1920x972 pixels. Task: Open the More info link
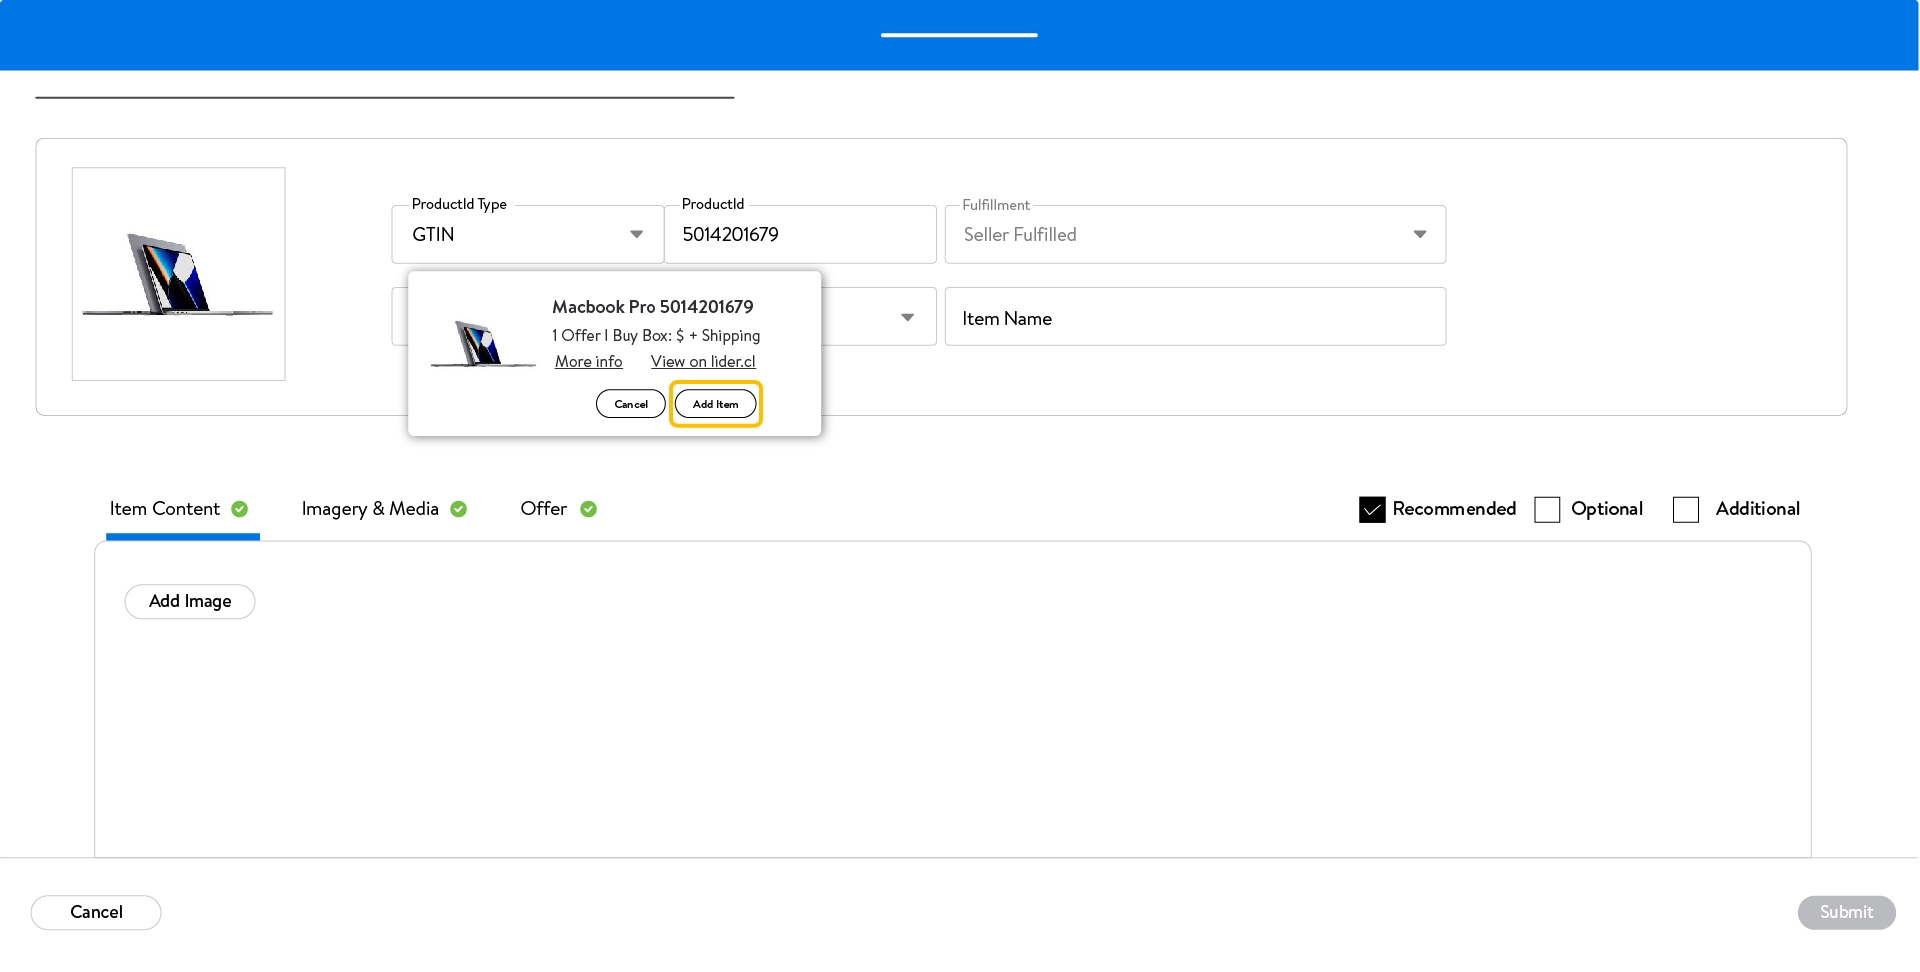[x=588, y=362]
